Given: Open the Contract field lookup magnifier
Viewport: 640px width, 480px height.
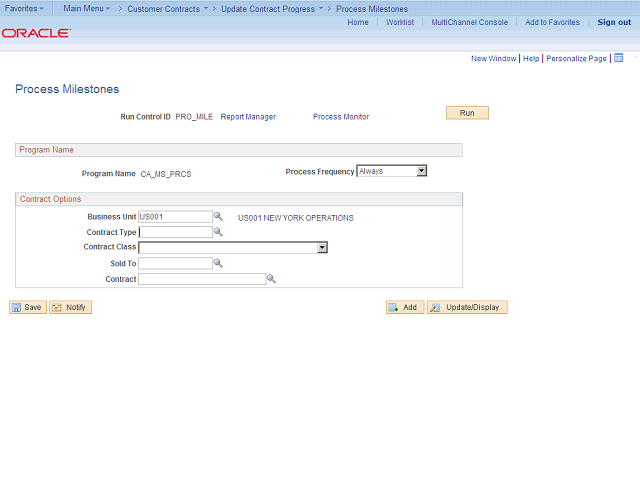Looking at the screenshot, I should pos(270,279).
